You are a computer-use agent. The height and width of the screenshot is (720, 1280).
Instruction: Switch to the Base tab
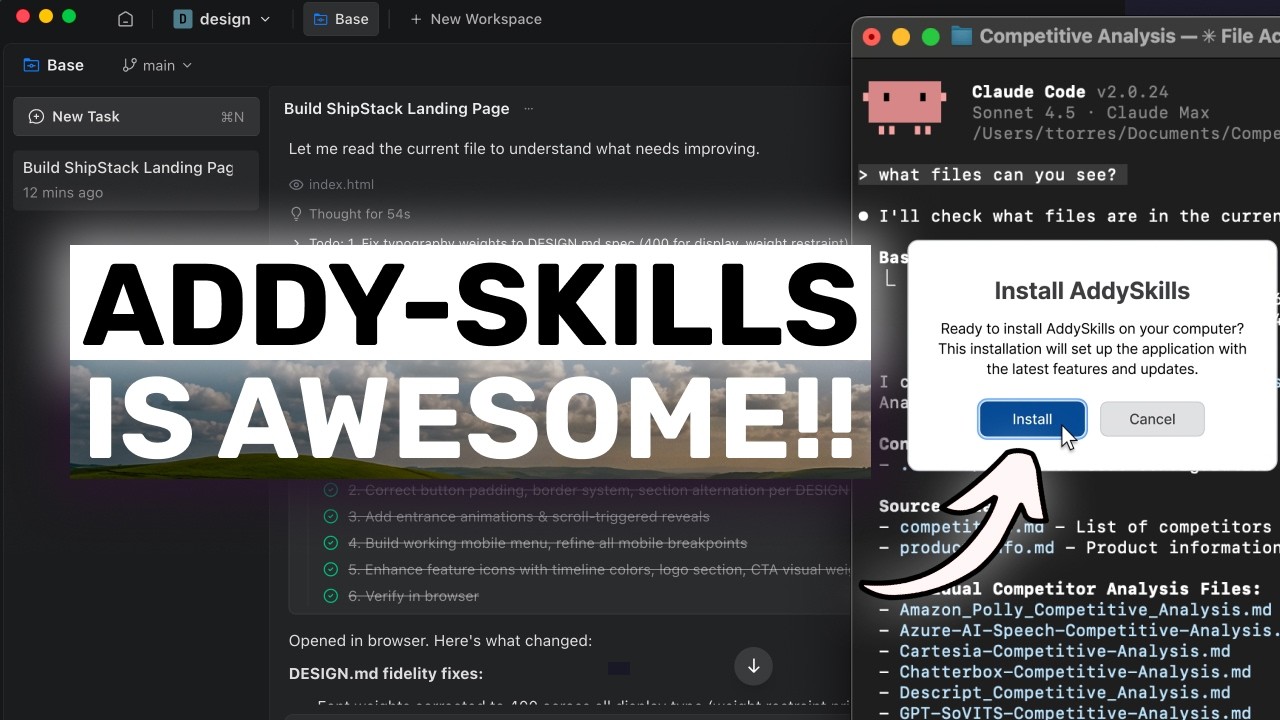[341, 19]
